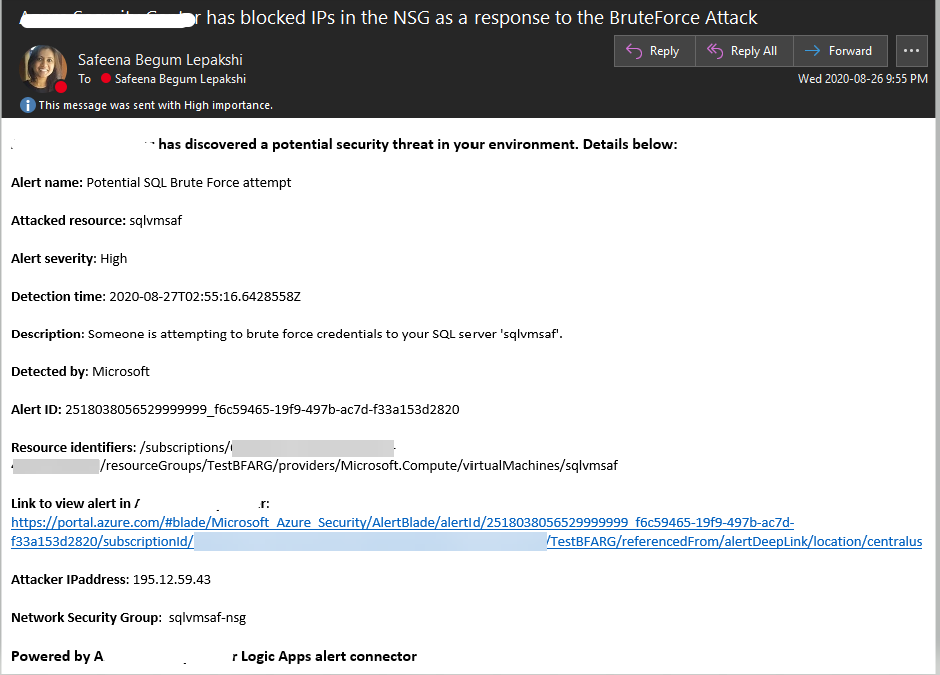Click the recipient name in the To line
This screenshot has width=940, height=675.
[180, 79]
